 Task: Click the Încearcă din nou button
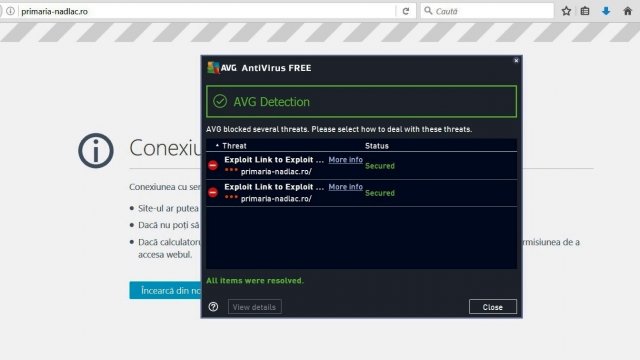(165, 290)
